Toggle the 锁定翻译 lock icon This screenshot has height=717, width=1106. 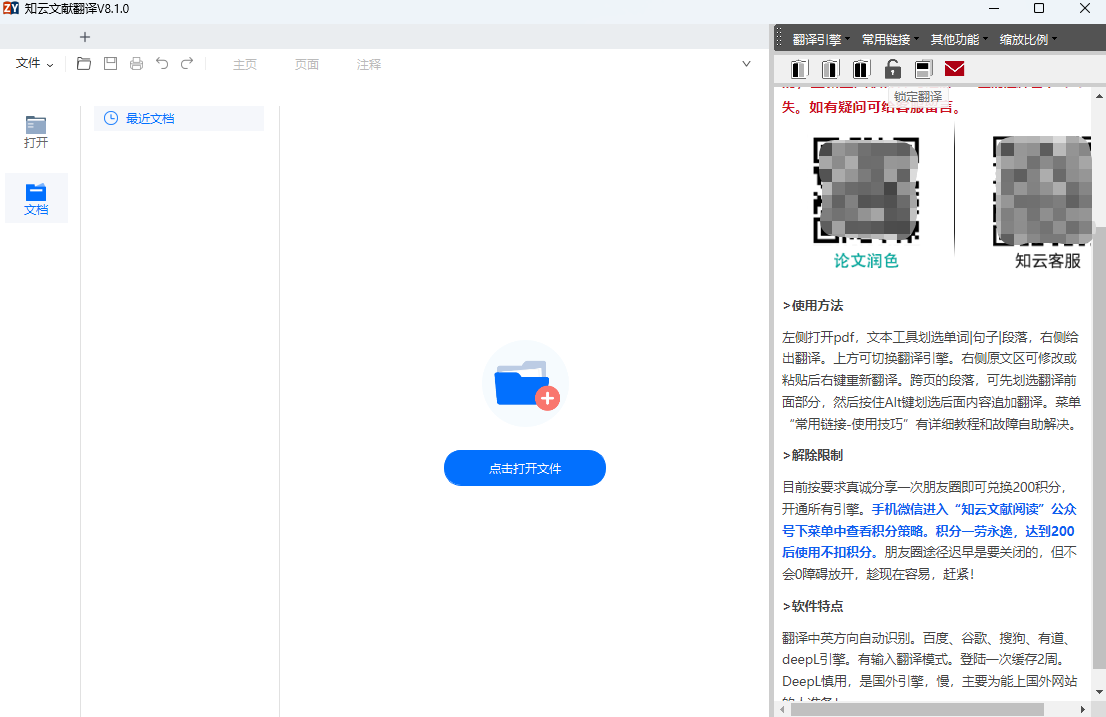(x=892, y=69)
